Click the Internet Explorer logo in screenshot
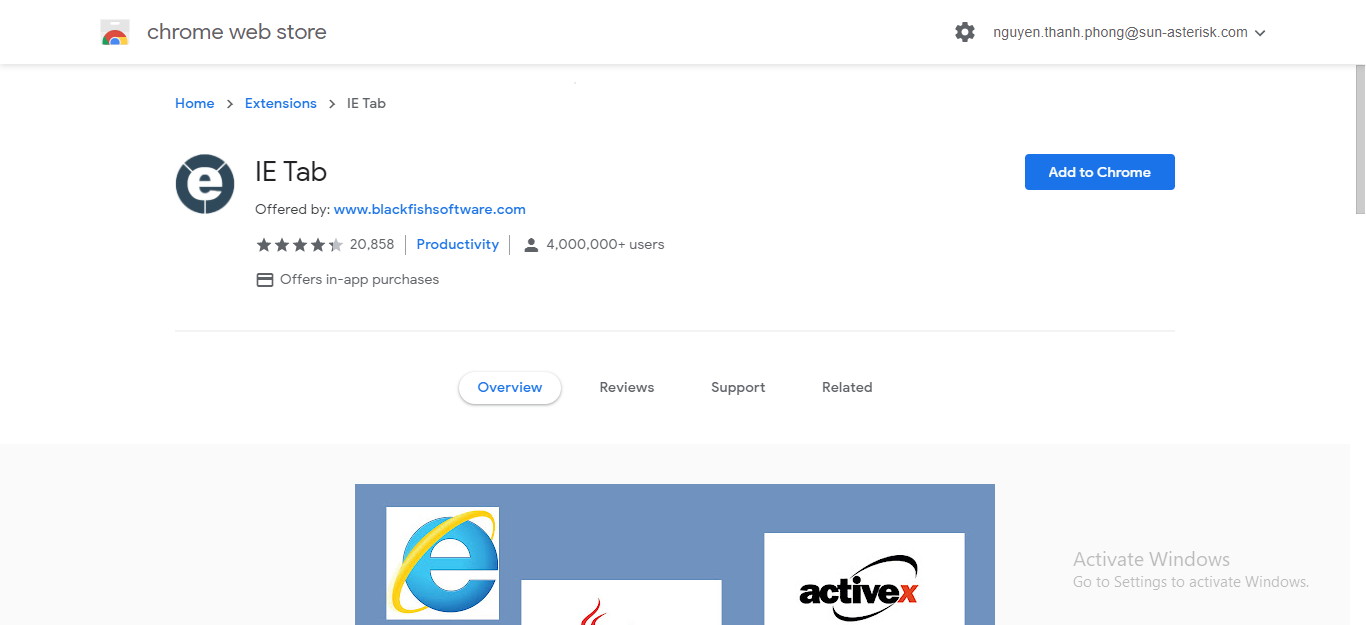1366x625 pixels. pos(443,563)
